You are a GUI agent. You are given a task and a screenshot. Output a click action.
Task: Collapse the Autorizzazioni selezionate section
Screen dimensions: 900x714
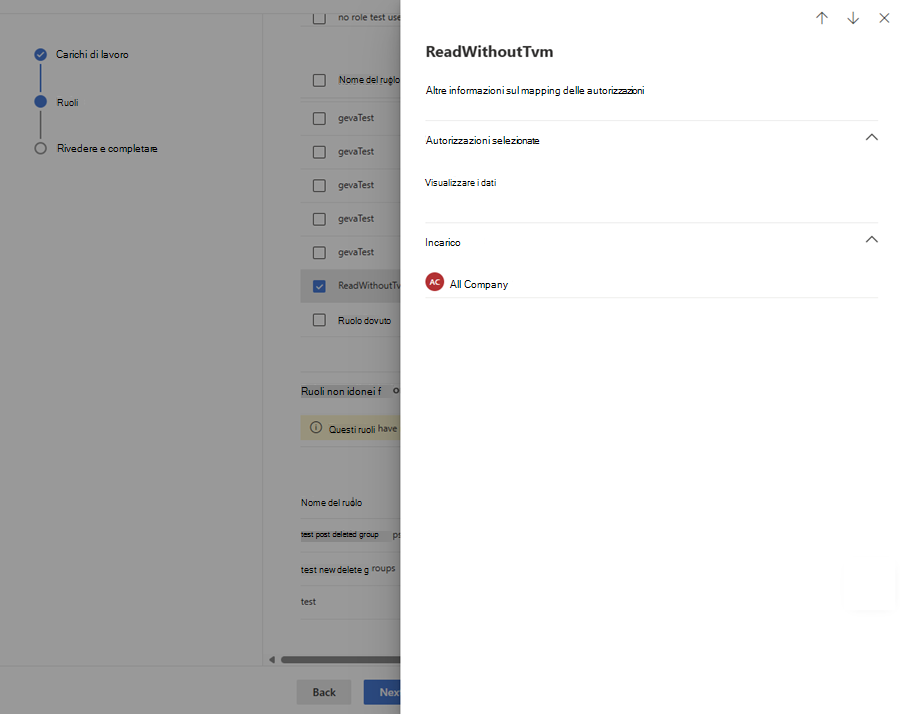click(x=871, y=137)
